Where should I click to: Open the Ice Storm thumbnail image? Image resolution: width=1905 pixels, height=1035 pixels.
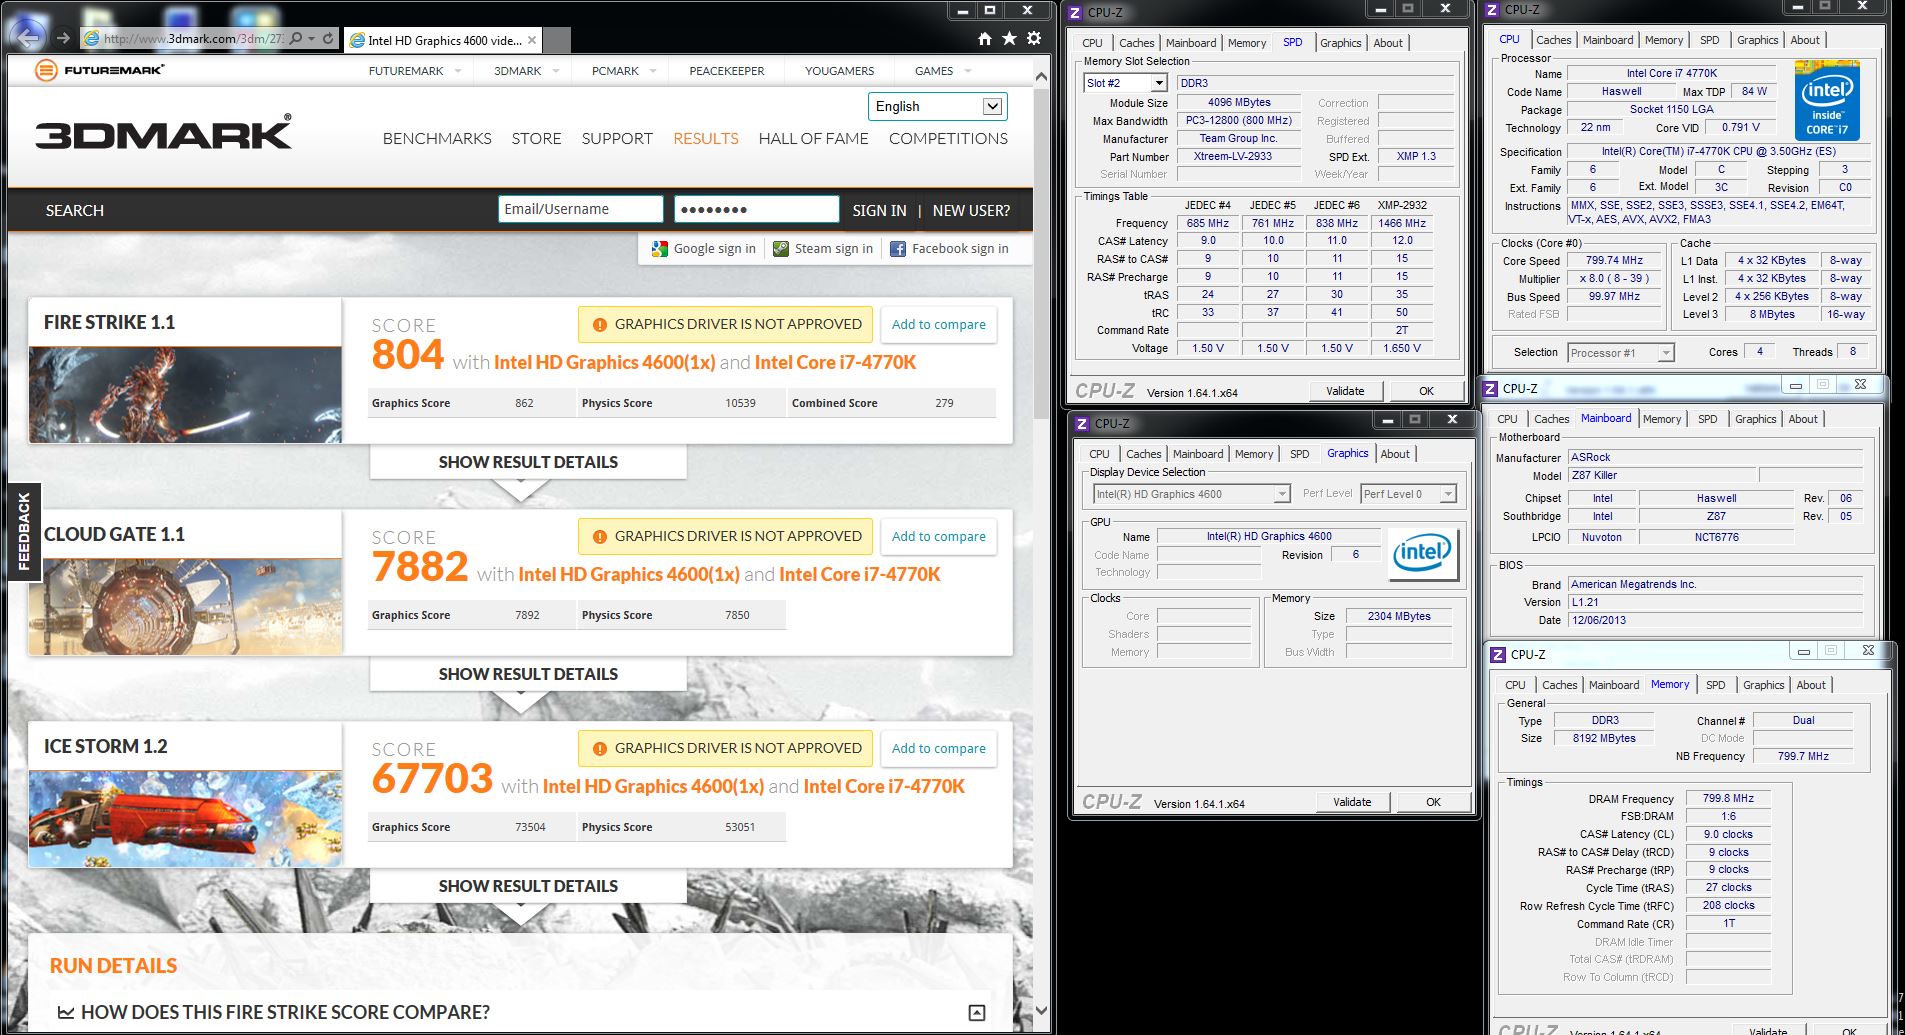point(185,818)
